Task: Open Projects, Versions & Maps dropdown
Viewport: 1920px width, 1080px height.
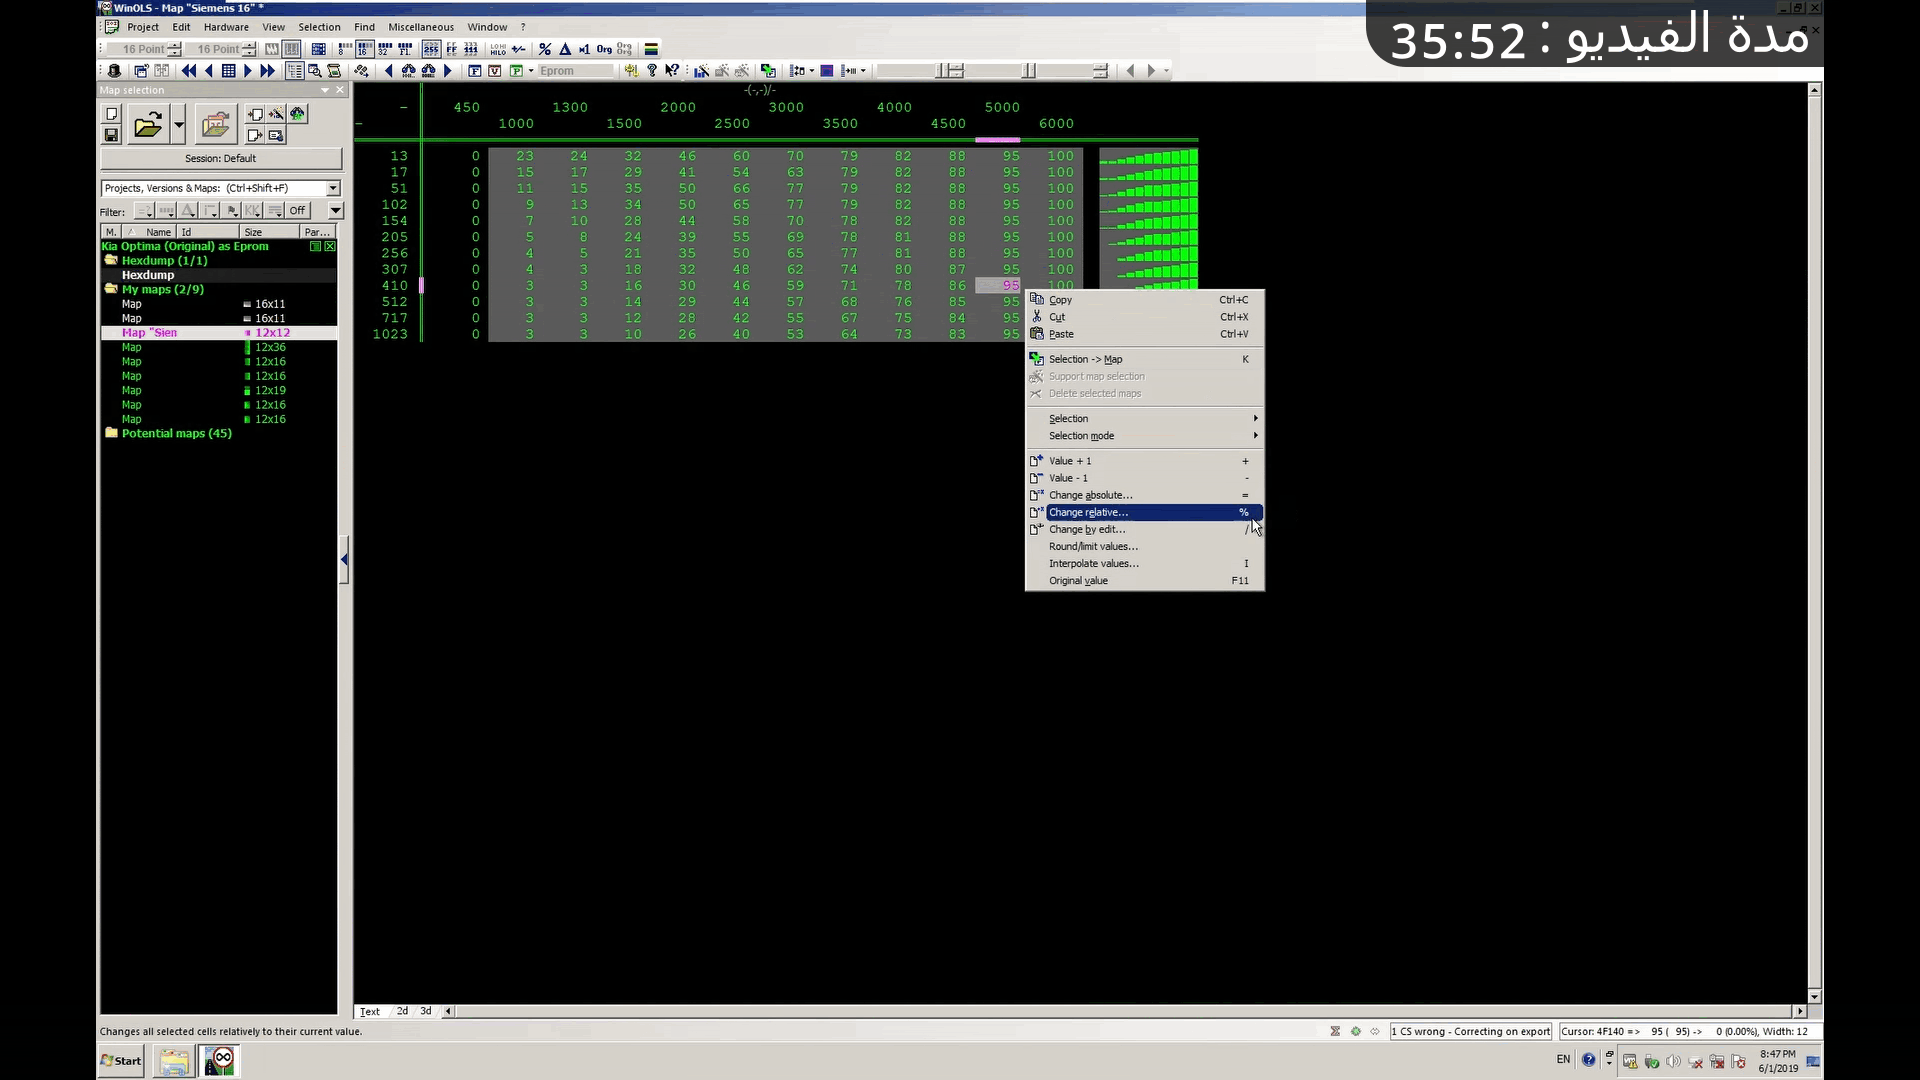Action: pyautogui.click(x=333, y=188)
